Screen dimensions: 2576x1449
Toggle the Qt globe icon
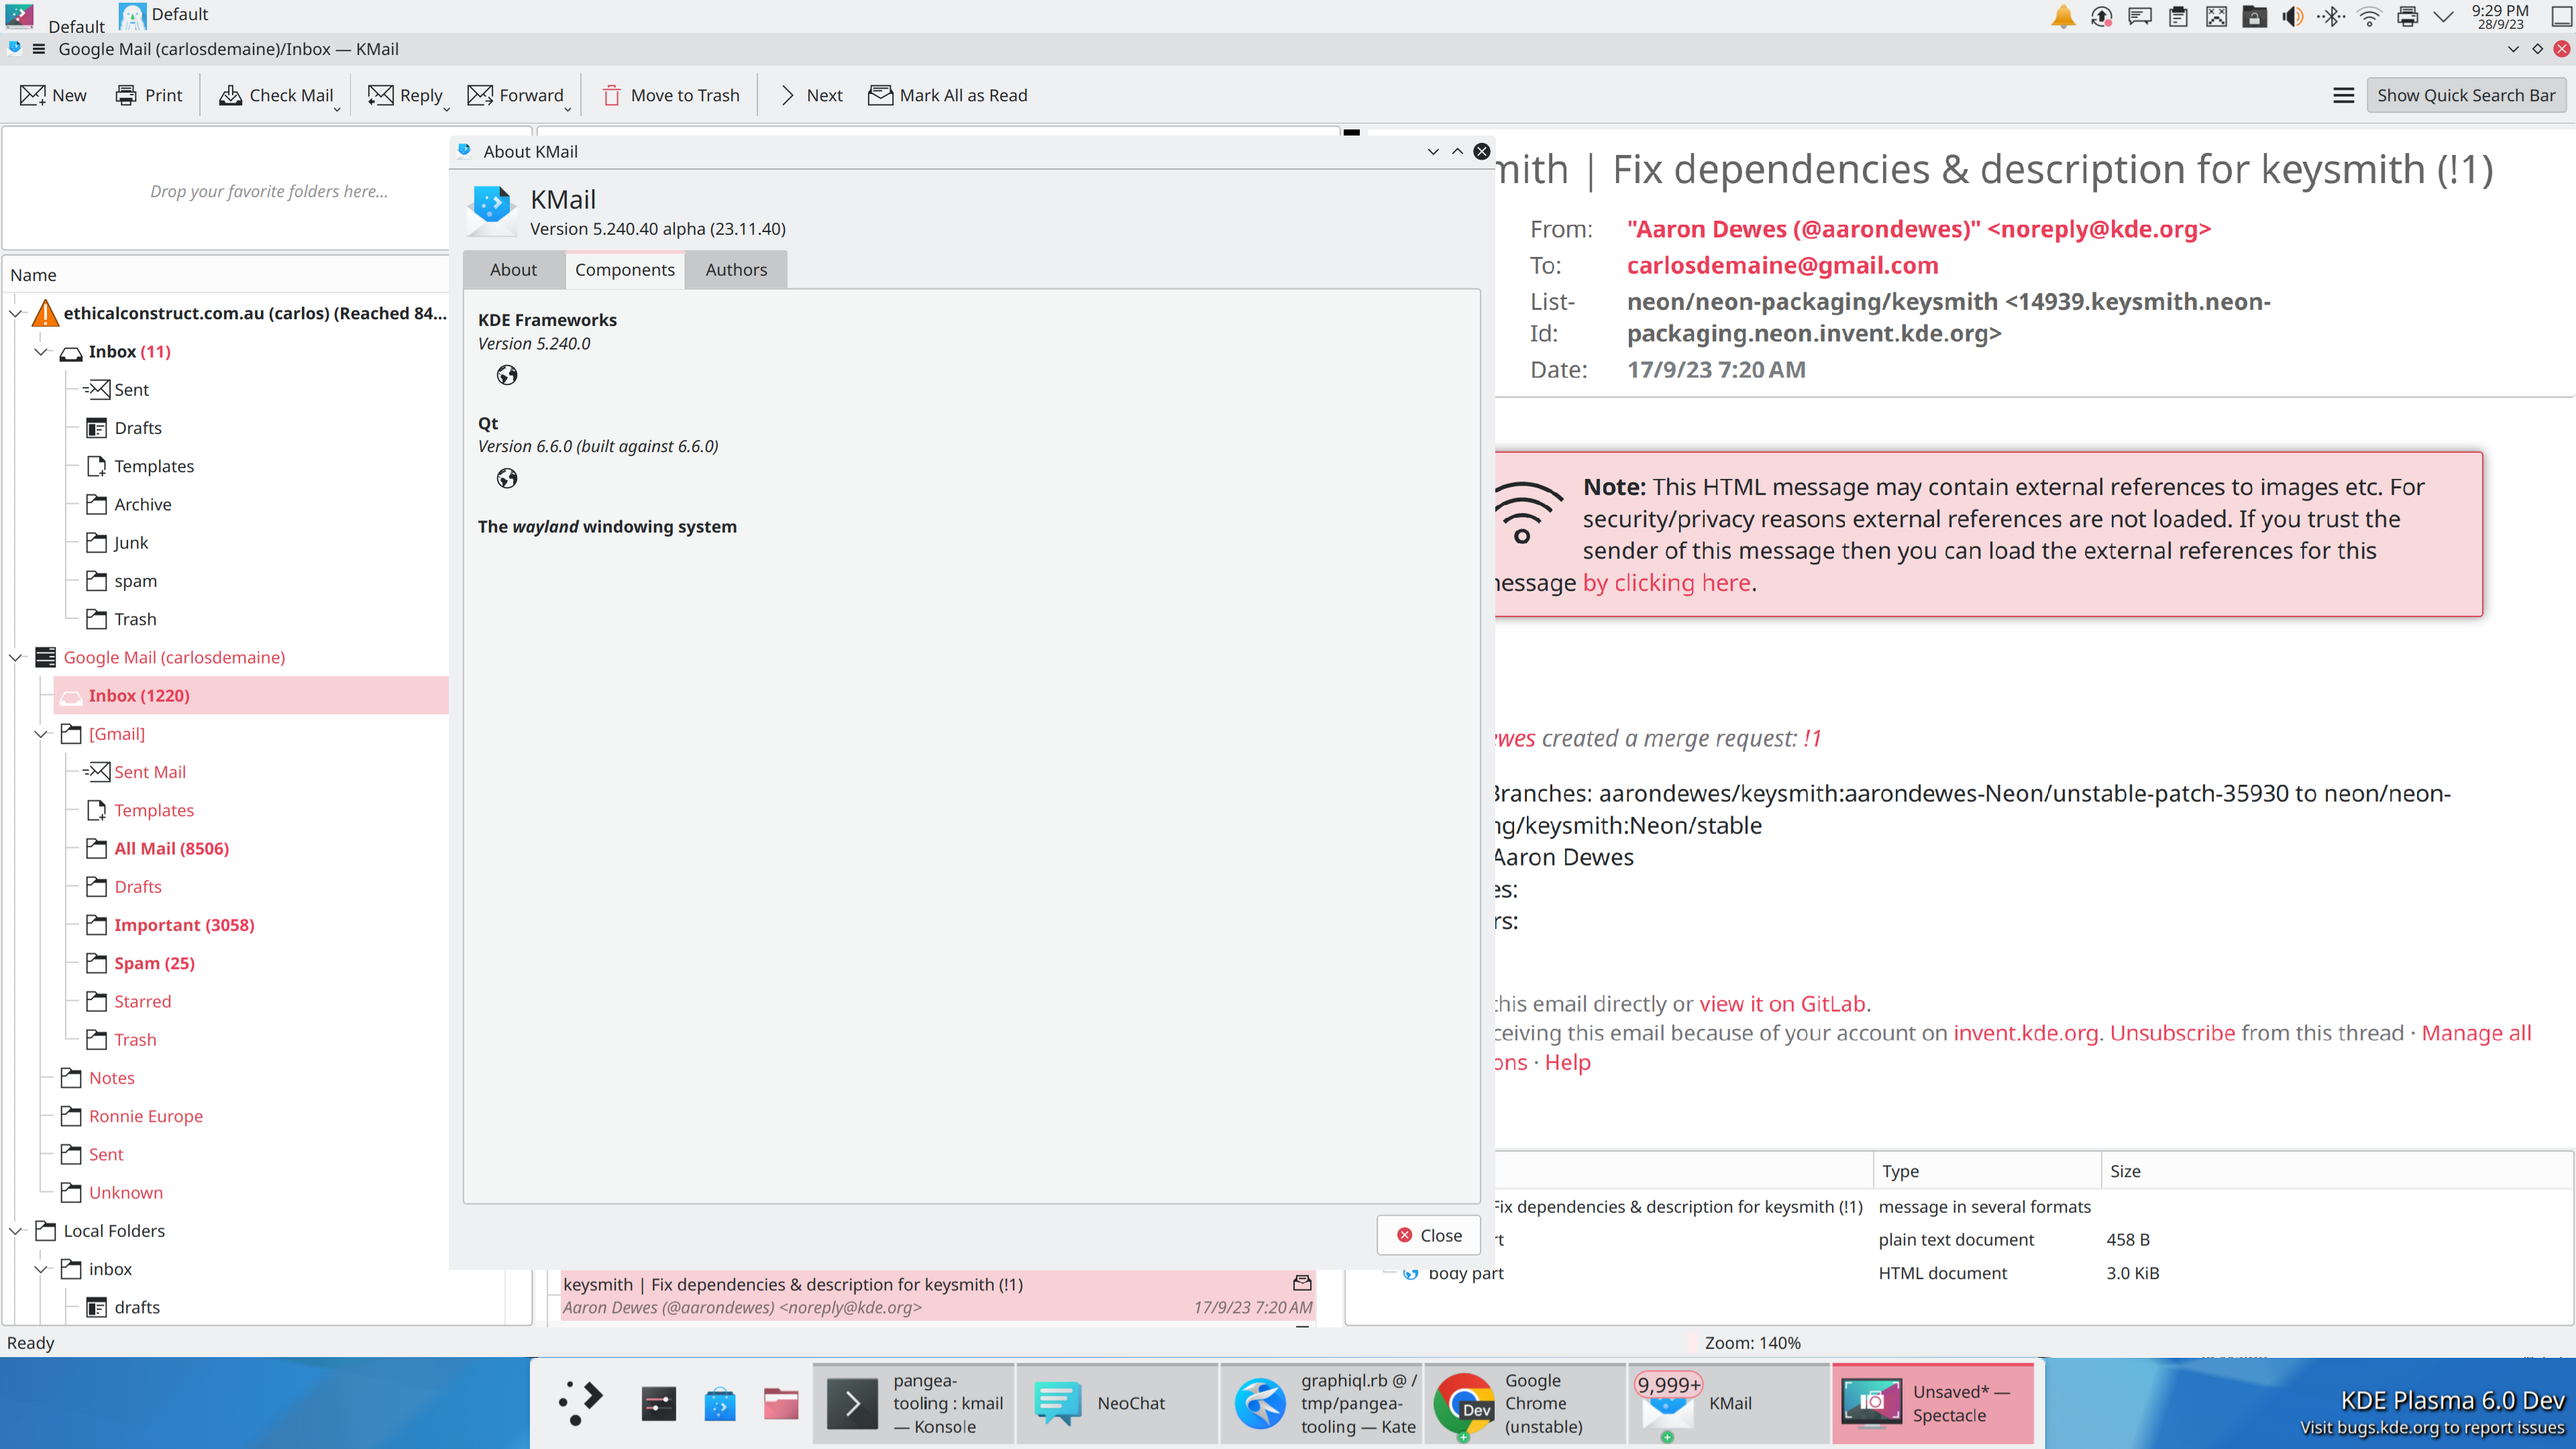click(508, 478)
